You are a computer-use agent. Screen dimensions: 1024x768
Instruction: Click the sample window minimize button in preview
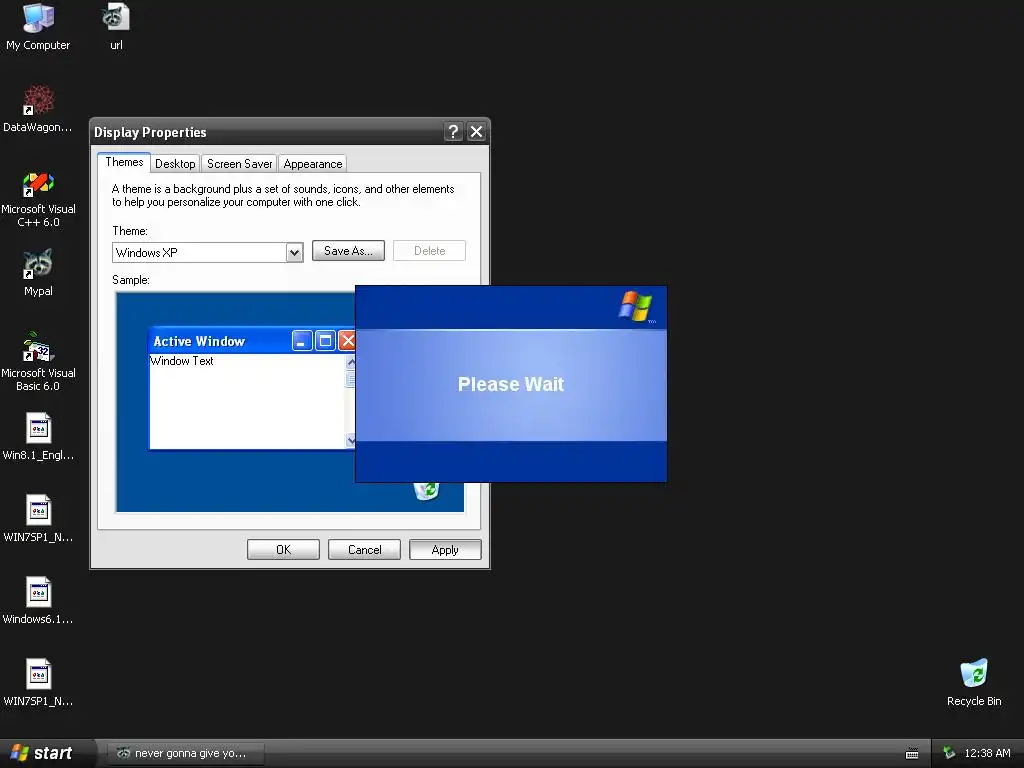tap(302, 341)
